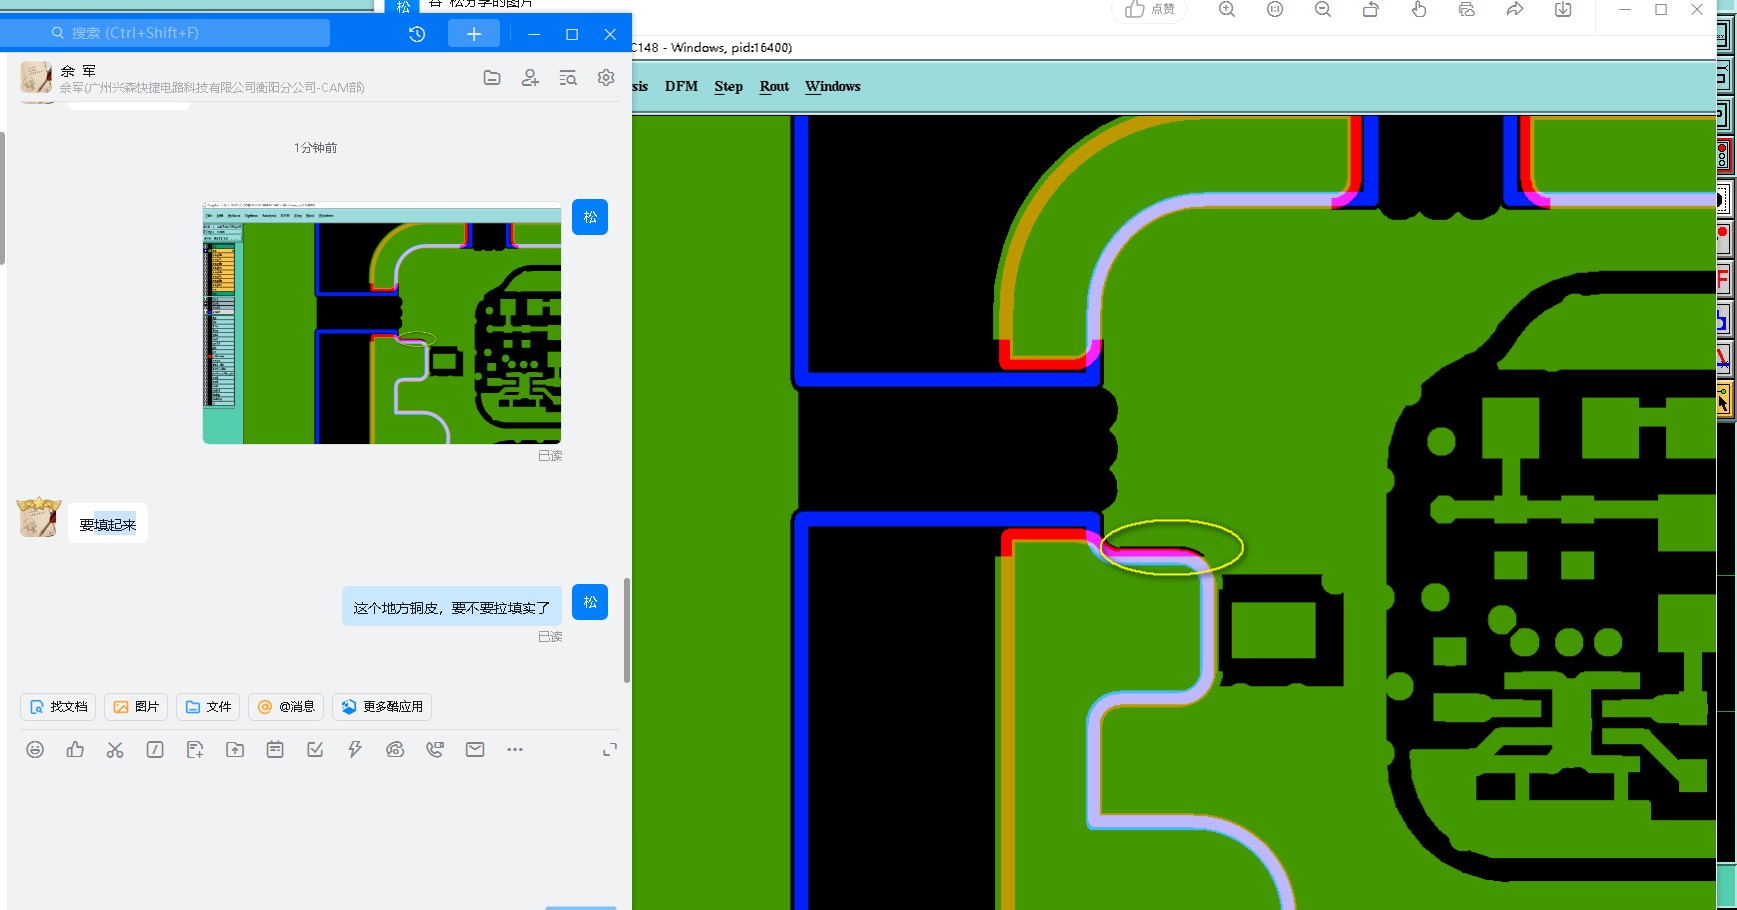Click the 这个地方铜皮 sent message bubble
Screen dimensions: 1737x910
pyautogui.click(x=452, y=607)
